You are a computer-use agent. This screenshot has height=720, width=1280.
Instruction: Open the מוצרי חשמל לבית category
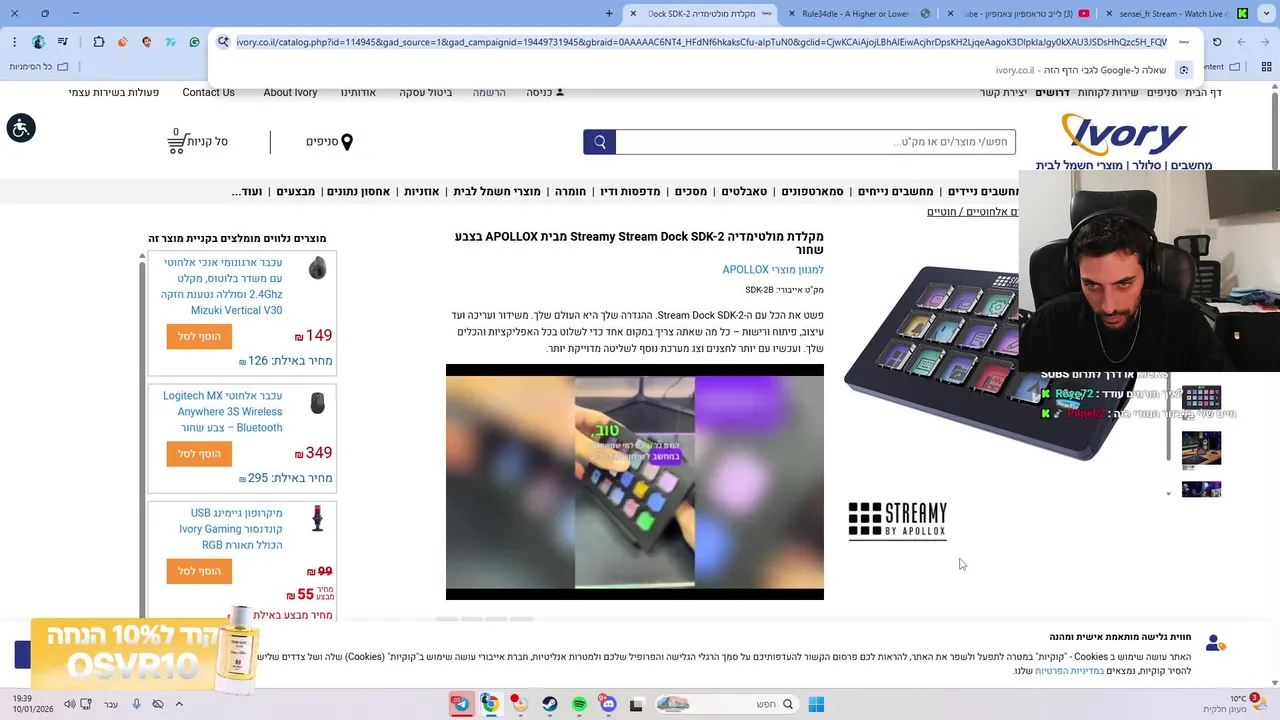(x=497, y=191)
